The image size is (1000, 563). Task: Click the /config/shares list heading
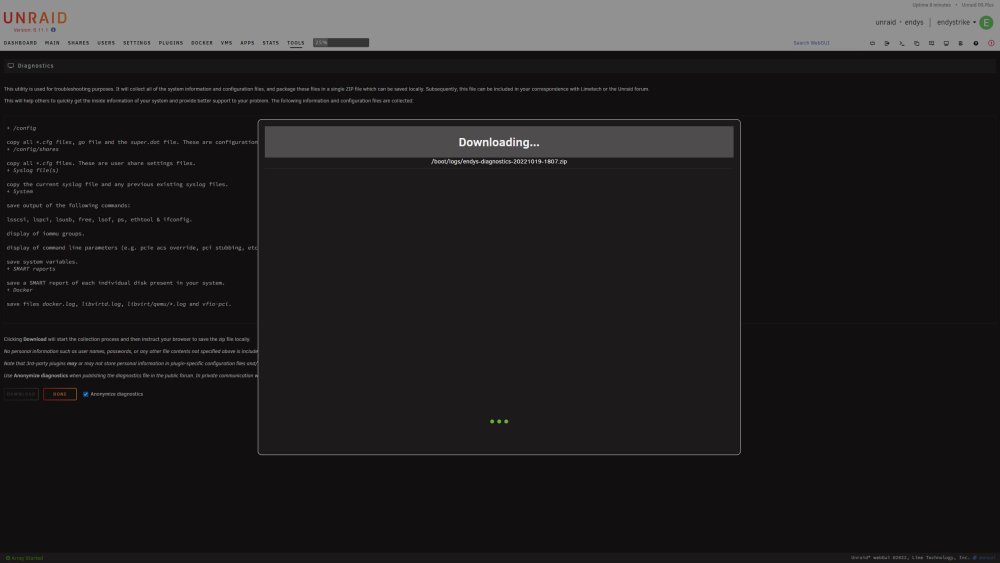click(36, 149)
